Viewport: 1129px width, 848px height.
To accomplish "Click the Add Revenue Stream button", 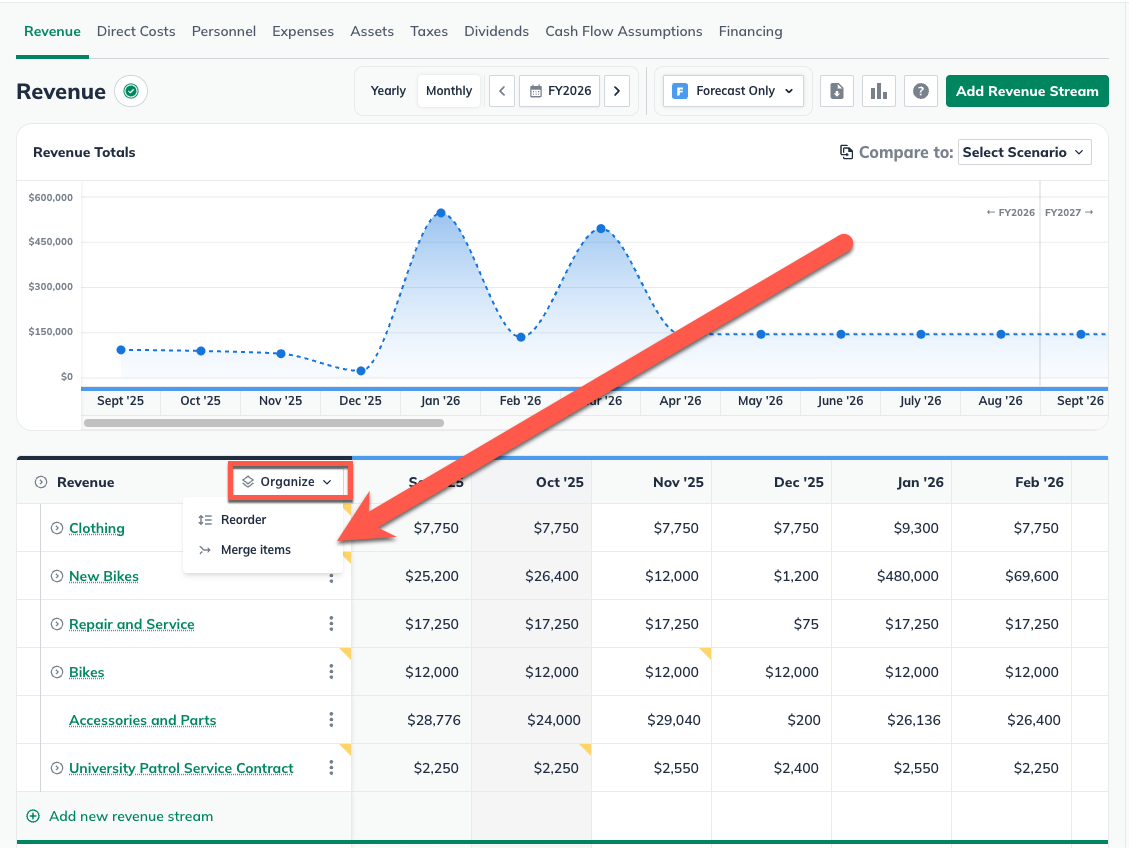I will [1027, 91].
